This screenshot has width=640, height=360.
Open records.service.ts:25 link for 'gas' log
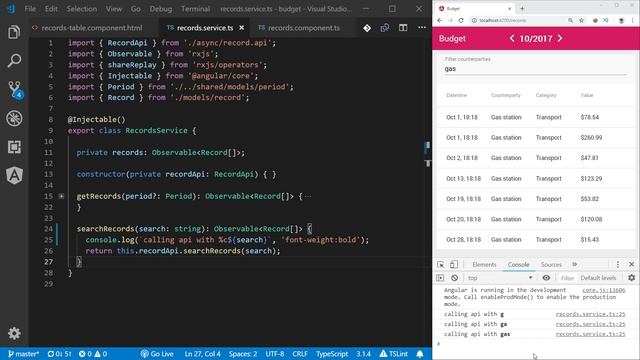tap(590, 334)
